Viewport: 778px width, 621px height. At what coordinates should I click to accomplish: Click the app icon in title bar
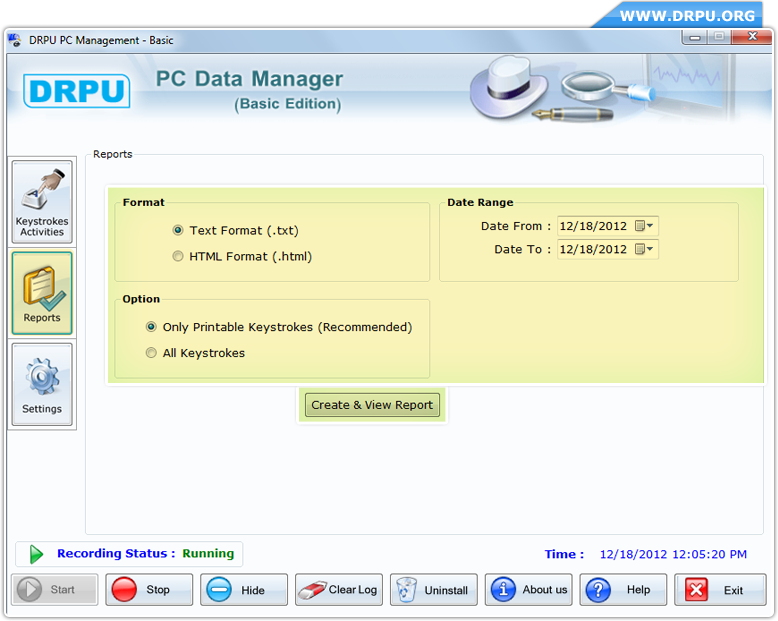click(x=15, y=40)
